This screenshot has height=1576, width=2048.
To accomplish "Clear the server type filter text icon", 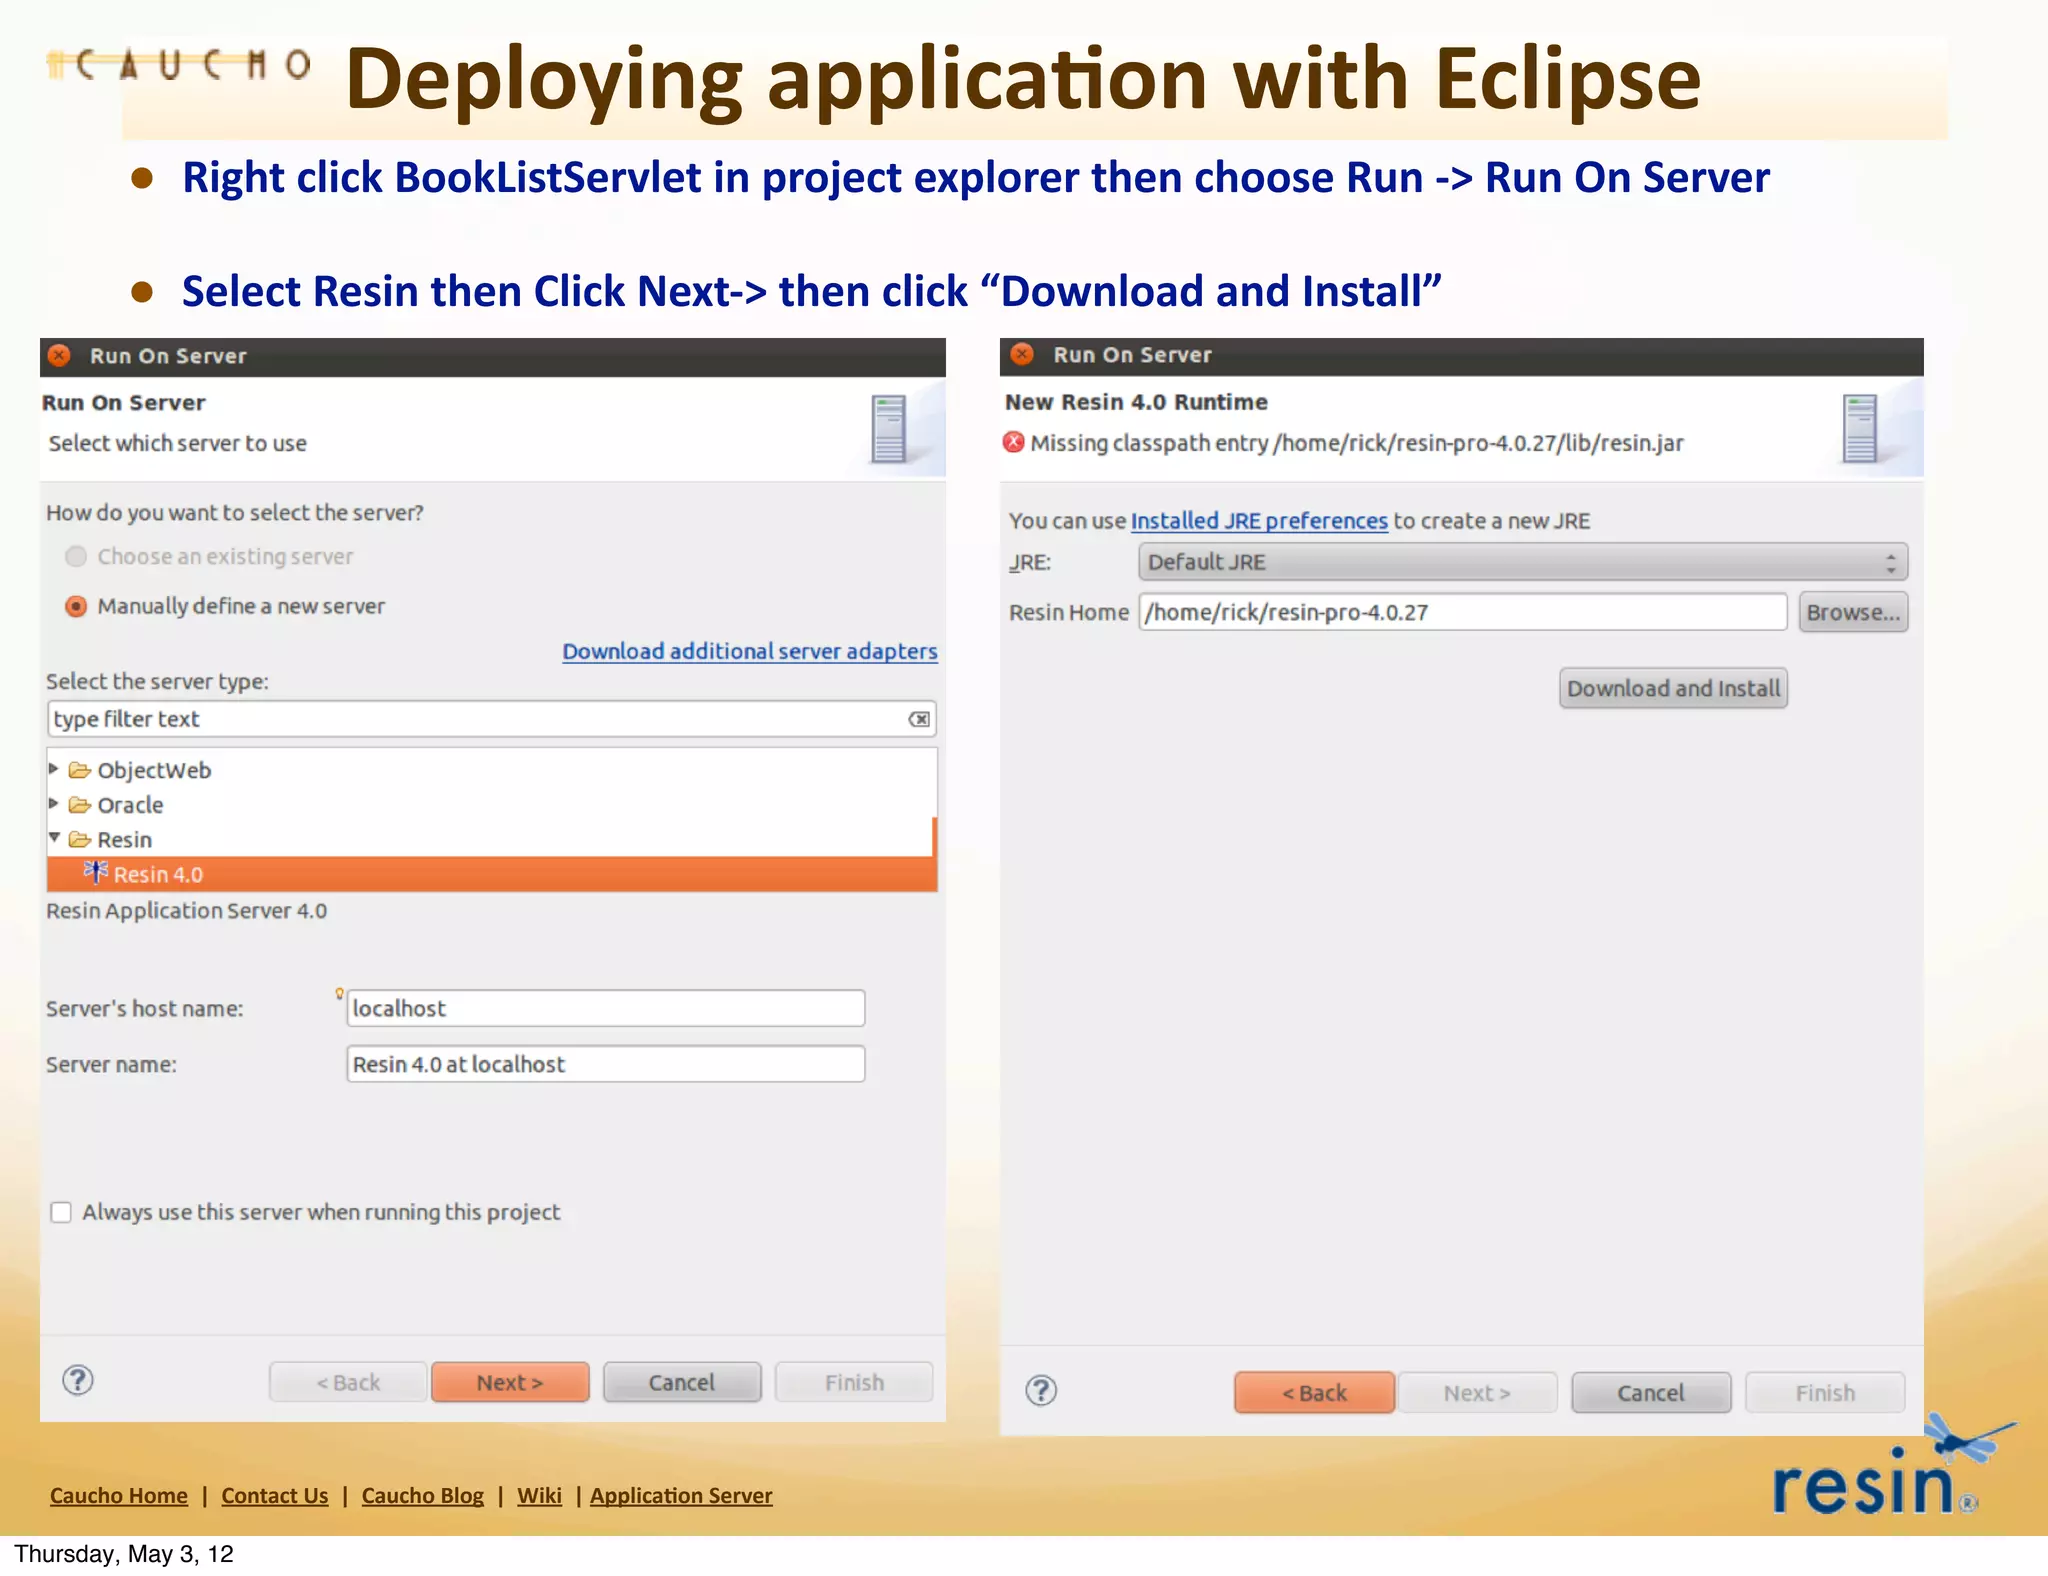I will (919, 719).
